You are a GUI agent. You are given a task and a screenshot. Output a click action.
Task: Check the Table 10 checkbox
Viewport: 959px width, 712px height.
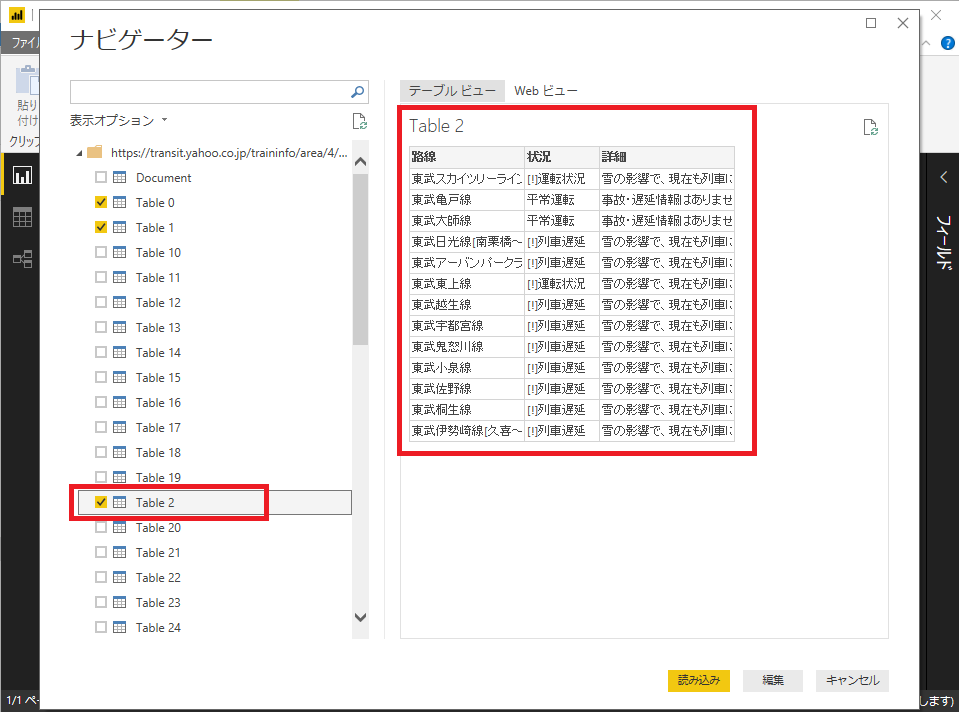tap(101, 253)
